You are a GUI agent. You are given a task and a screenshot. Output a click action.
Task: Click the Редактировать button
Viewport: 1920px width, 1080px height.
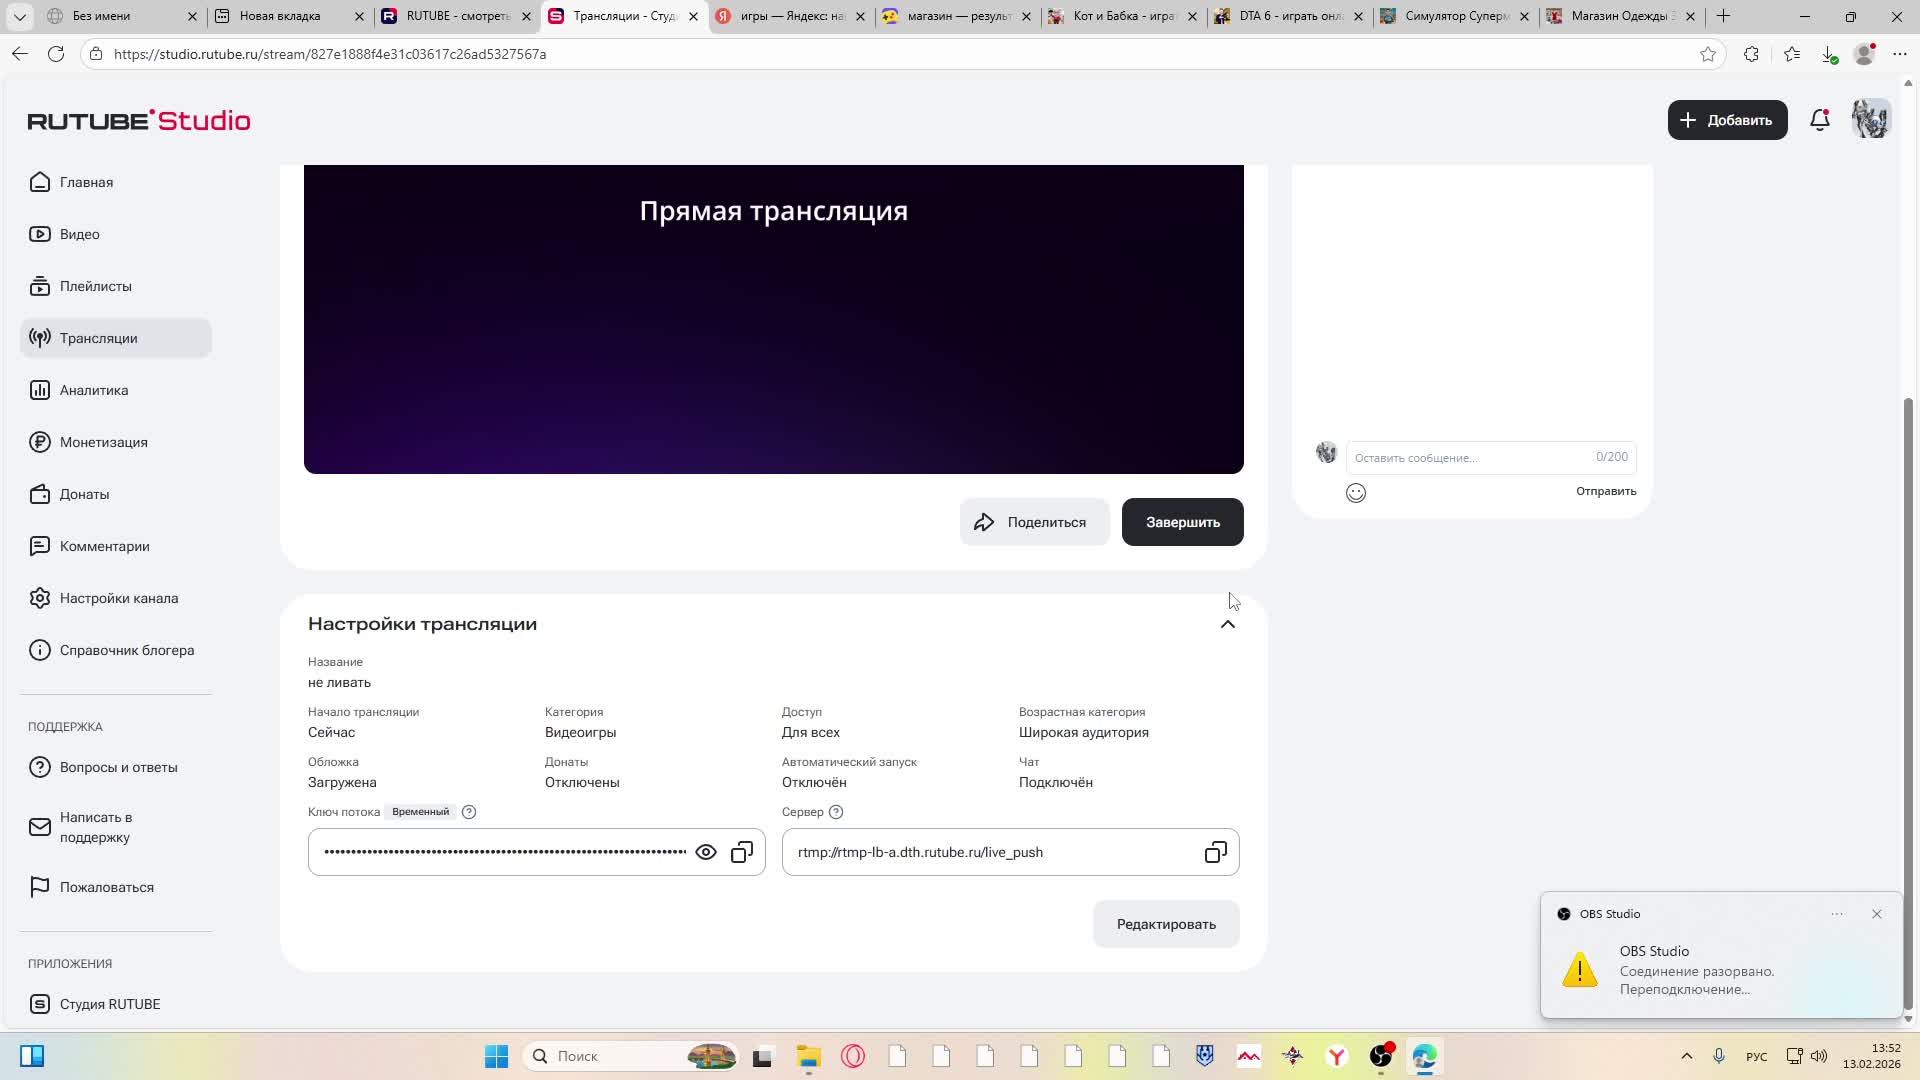pyautogui.click(x=1166, y=924)
